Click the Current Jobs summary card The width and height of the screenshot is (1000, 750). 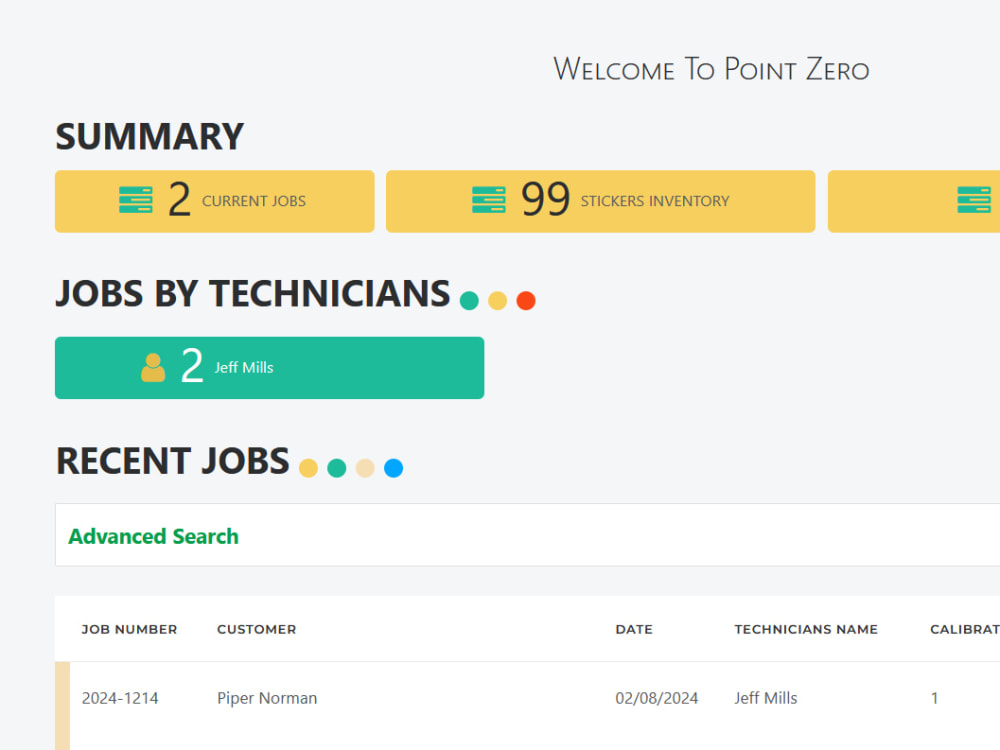pyautogui.click(x=214, y=200)
